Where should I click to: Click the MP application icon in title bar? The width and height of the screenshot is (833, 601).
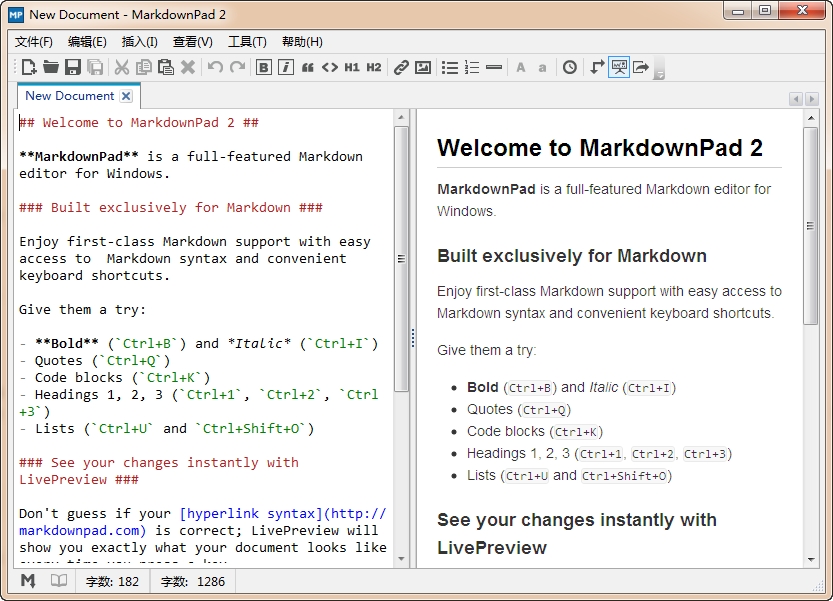click(x=16, y=14)
